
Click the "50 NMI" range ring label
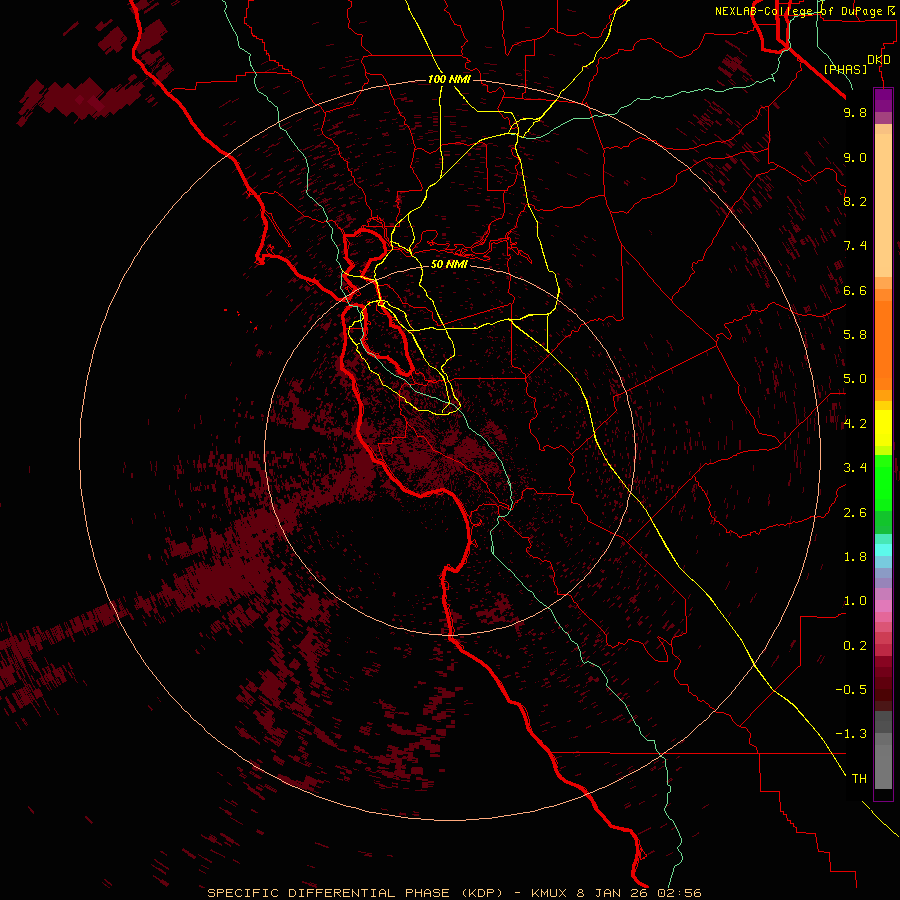pos(449,264)
